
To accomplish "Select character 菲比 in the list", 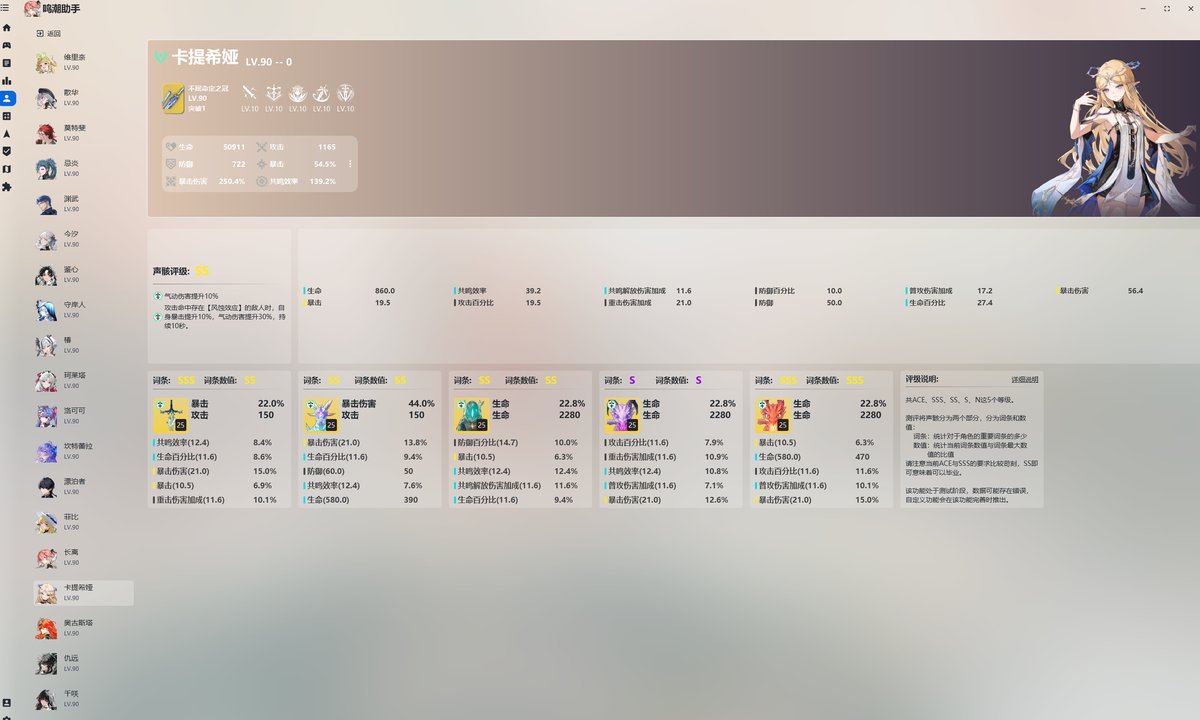I will [83, 522].
